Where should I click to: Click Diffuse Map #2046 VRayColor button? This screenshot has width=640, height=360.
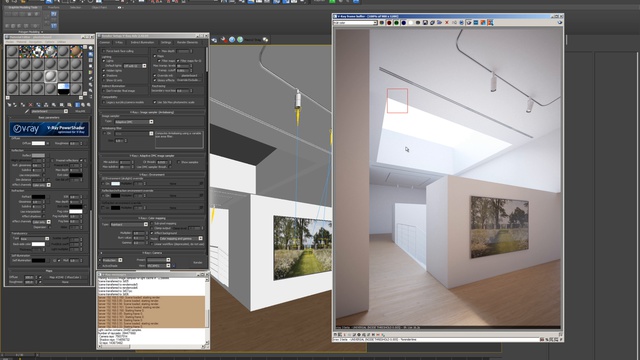point(65,277)
